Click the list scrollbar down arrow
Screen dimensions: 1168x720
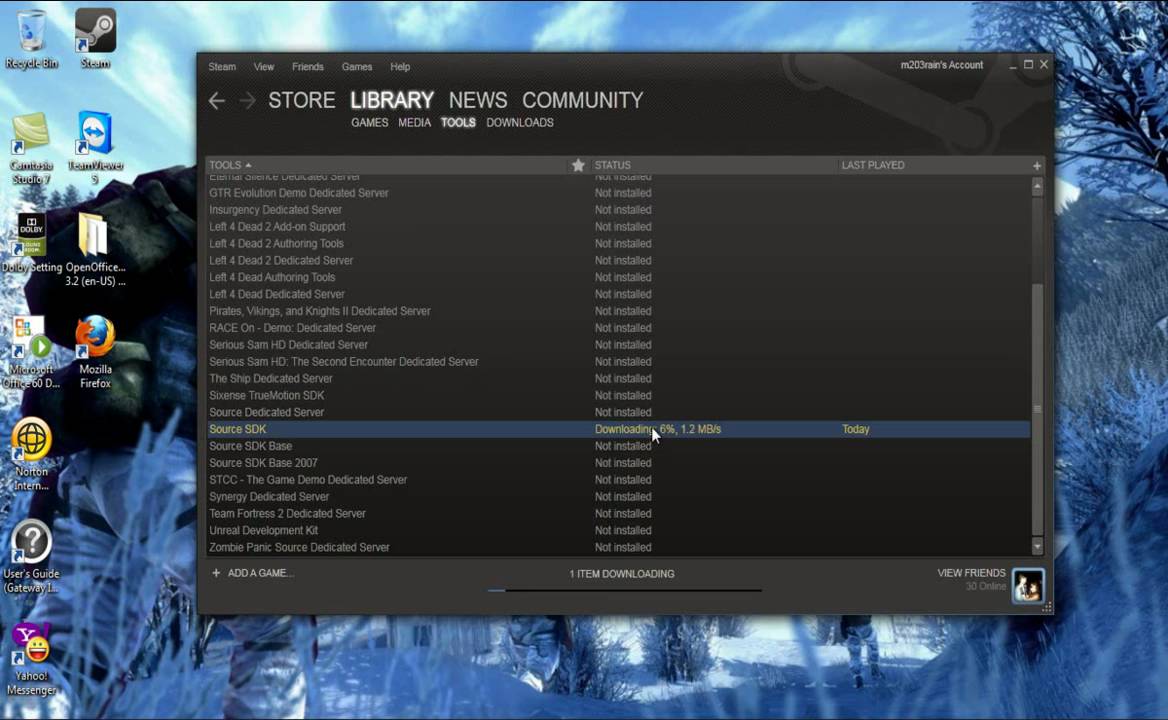[x=1037, y=547]
